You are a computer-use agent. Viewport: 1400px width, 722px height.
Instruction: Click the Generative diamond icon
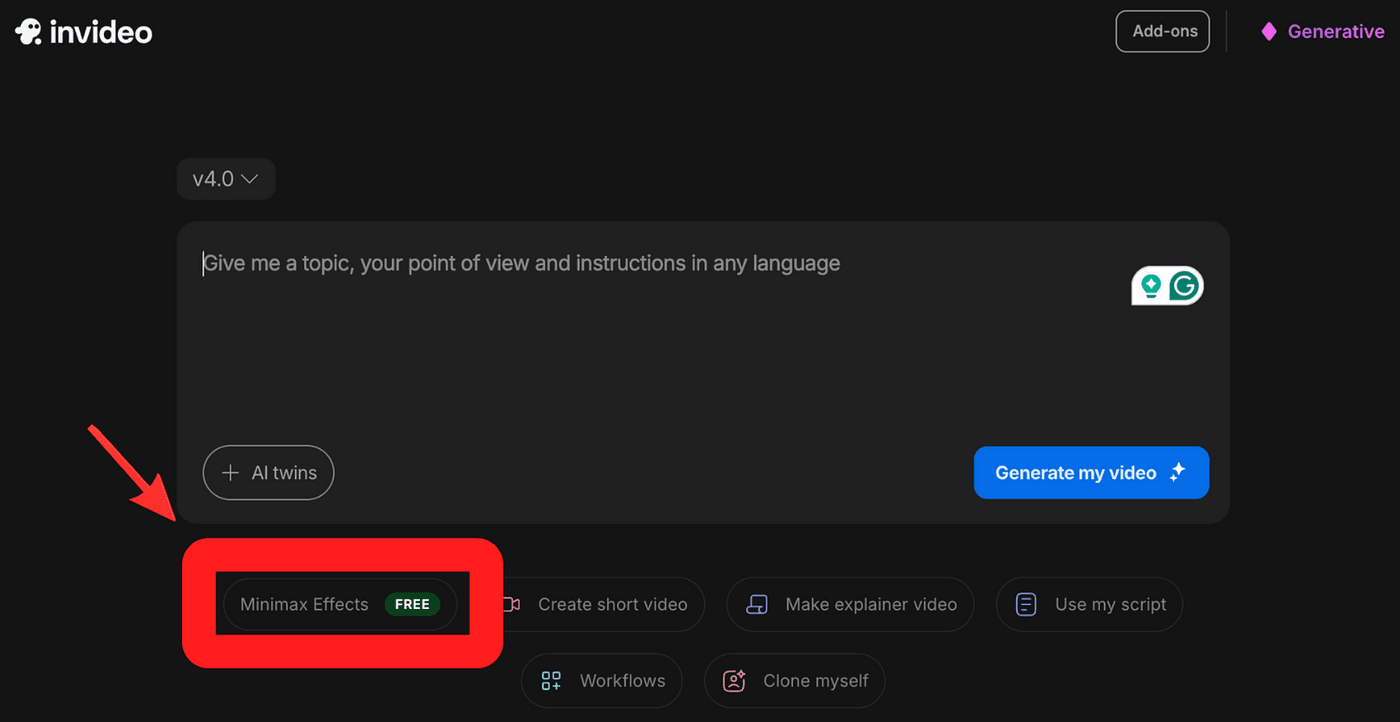pyautogui.click(x=1269, y=31)
